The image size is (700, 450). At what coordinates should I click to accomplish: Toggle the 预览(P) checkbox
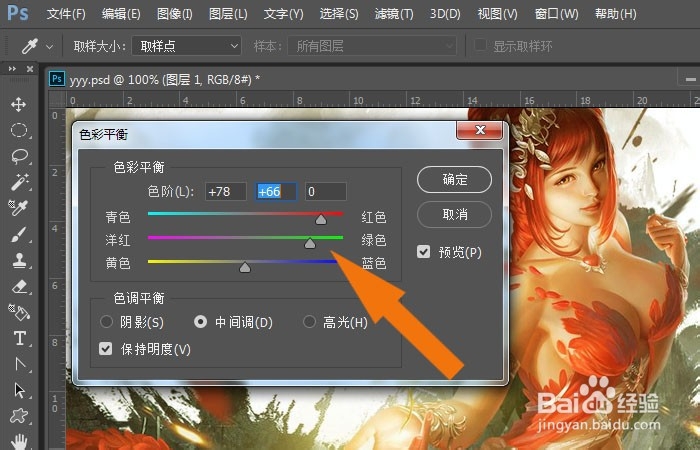tap(423, 252)
